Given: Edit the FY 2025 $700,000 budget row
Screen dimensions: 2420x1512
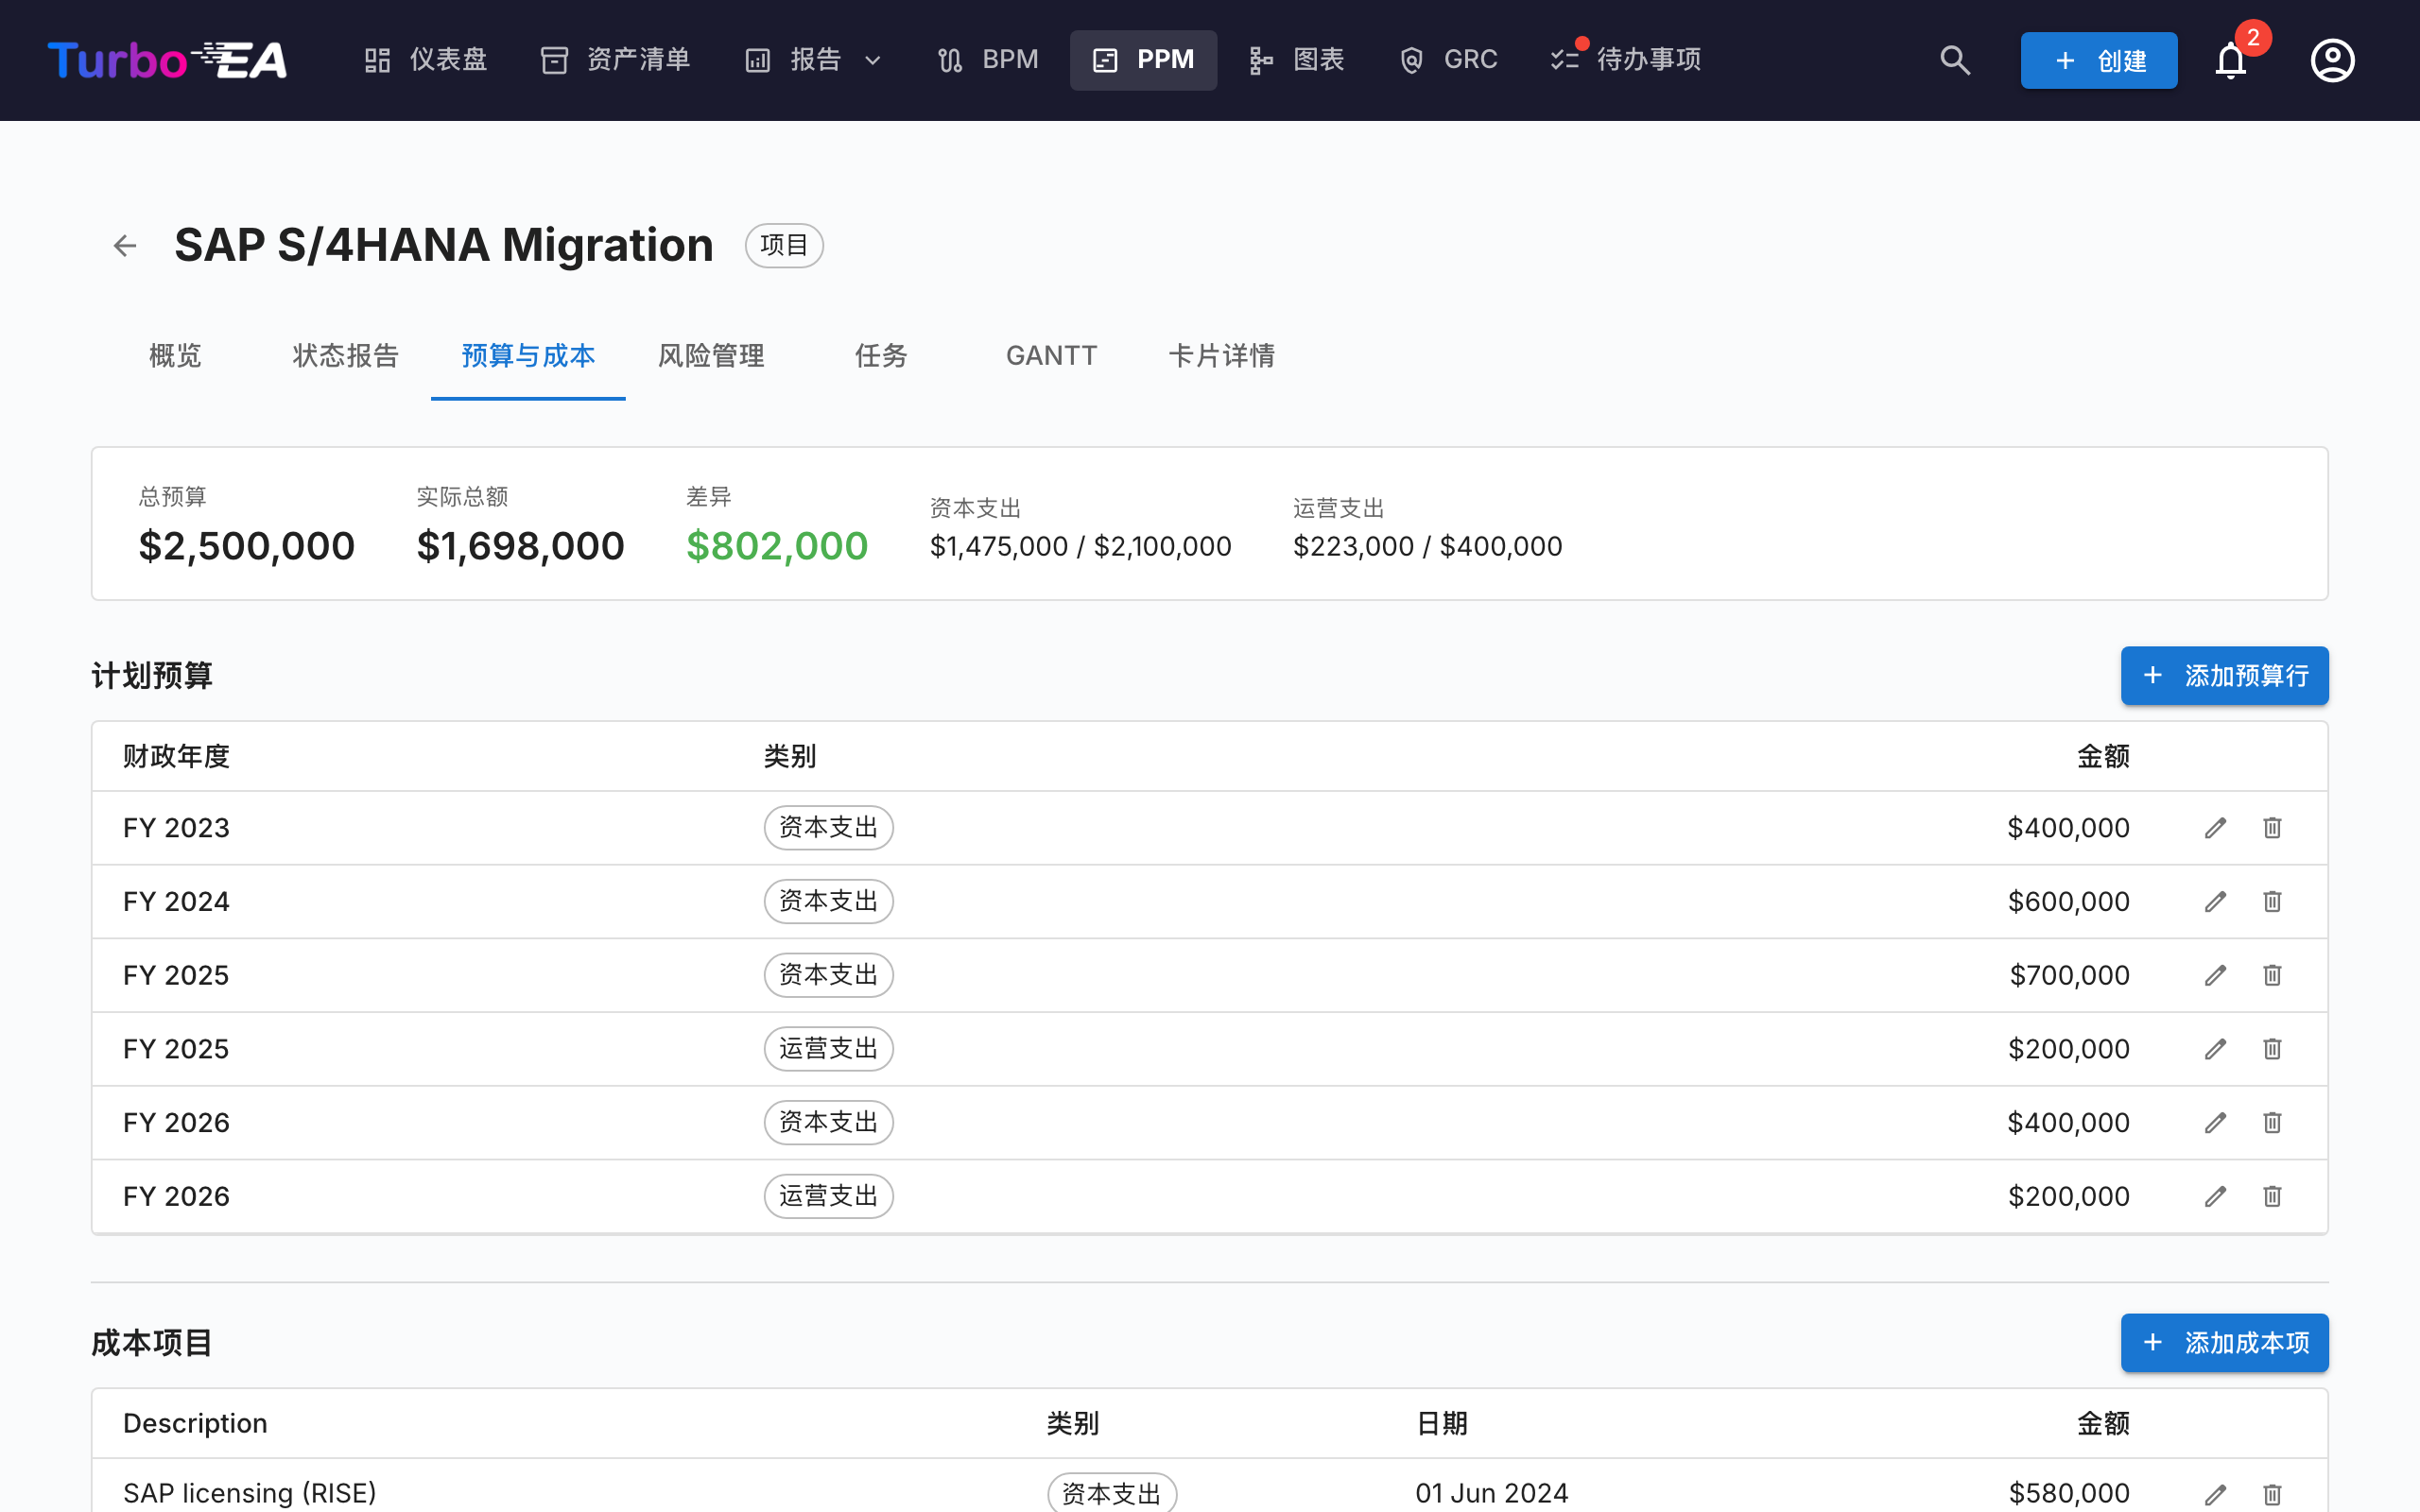Looking at the screenshot, I should tap(2215, 975).
